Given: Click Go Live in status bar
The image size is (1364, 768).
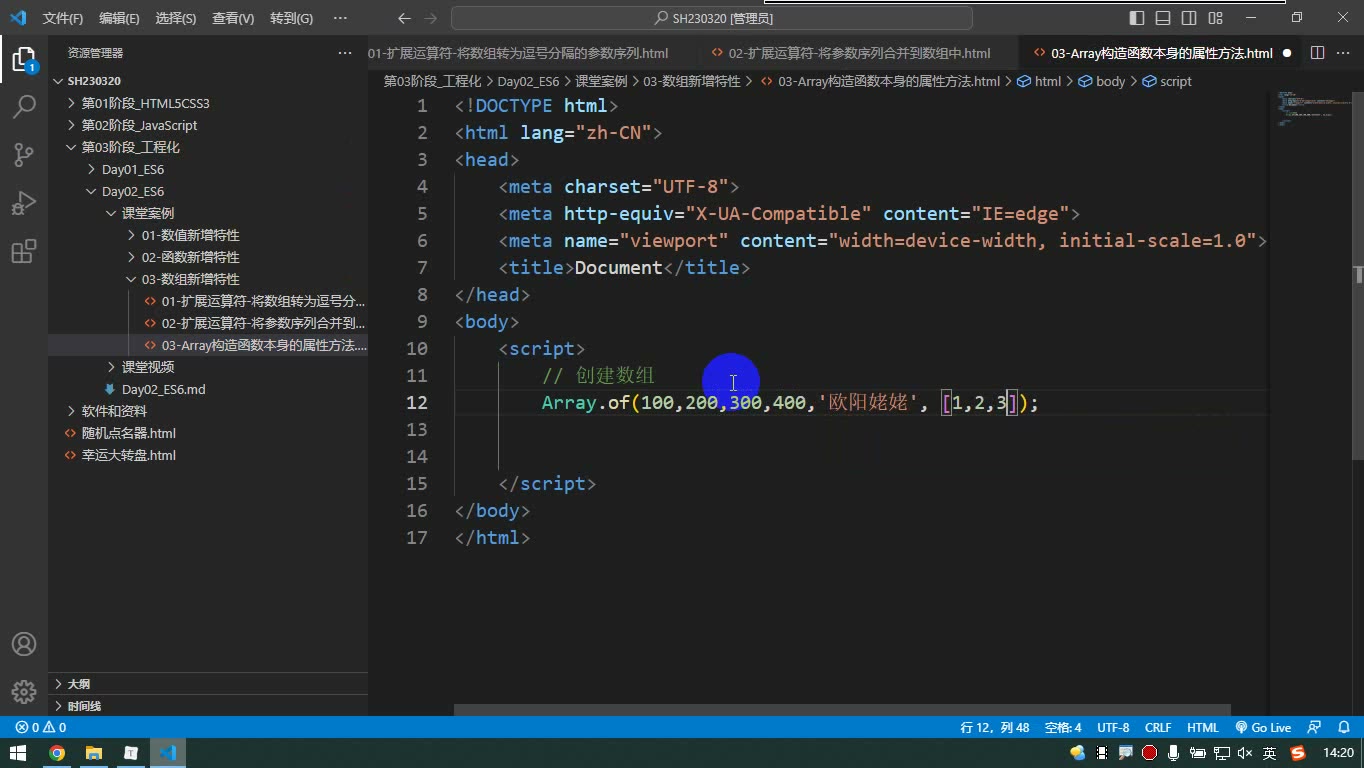Looking at the screenshot, I should tap(1263, 728).
